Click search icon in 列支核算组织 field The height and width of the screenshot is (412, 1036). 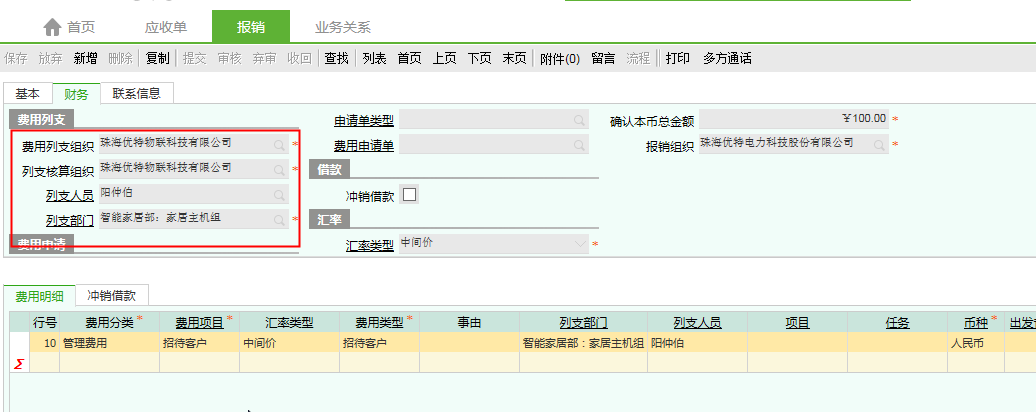[280, 169]
